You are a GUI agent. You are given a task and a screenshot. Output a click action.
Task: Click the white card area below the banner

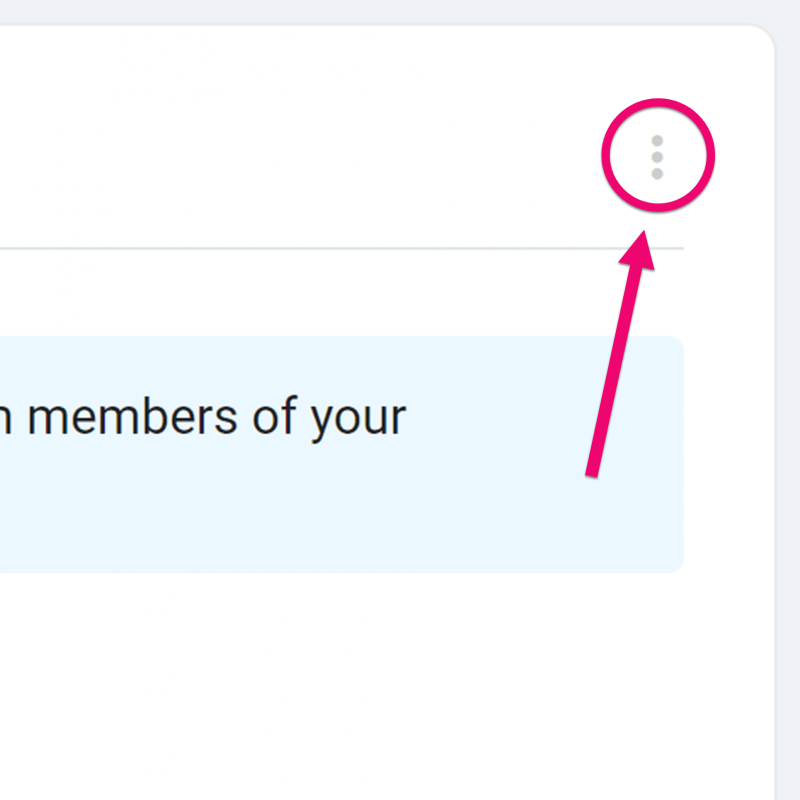357,684
